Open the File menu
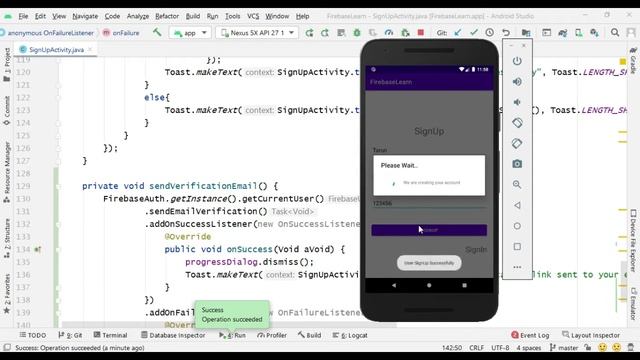 (x=23, y=16)
